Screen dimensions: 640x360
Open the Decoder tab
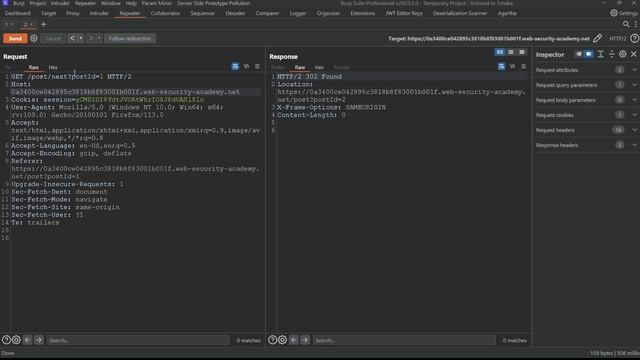pyautogui.click(x=235, y=13)
